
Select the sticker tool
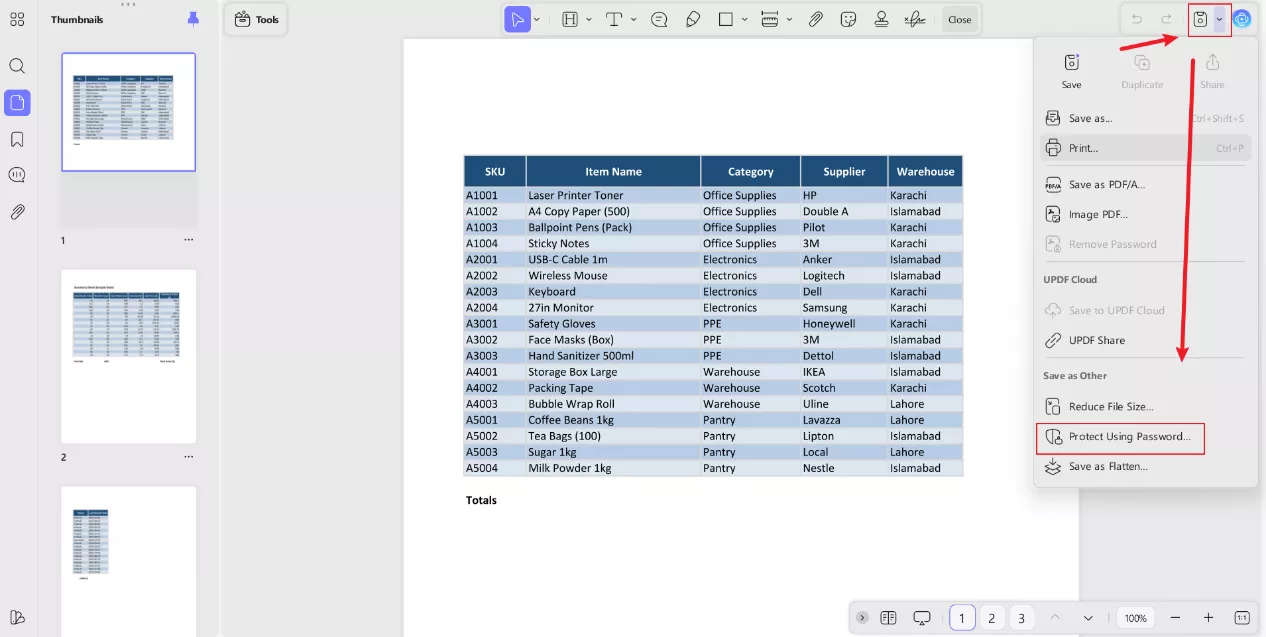pos(848,19)
